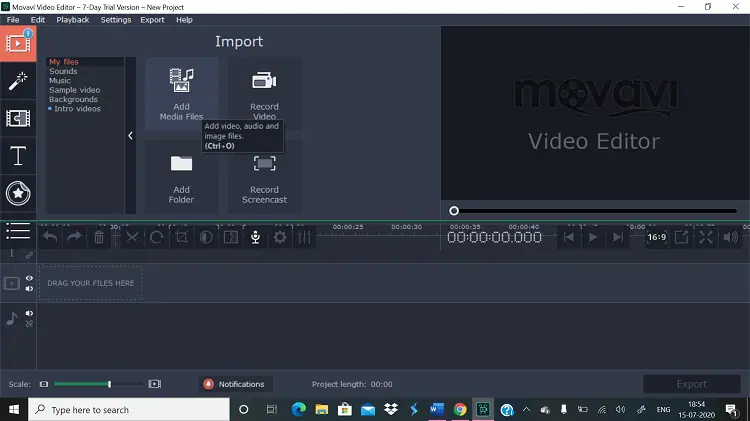Open the Transitions tab in the sidebar
Viewport: 750px width, 421px height.
coord(18,119)
